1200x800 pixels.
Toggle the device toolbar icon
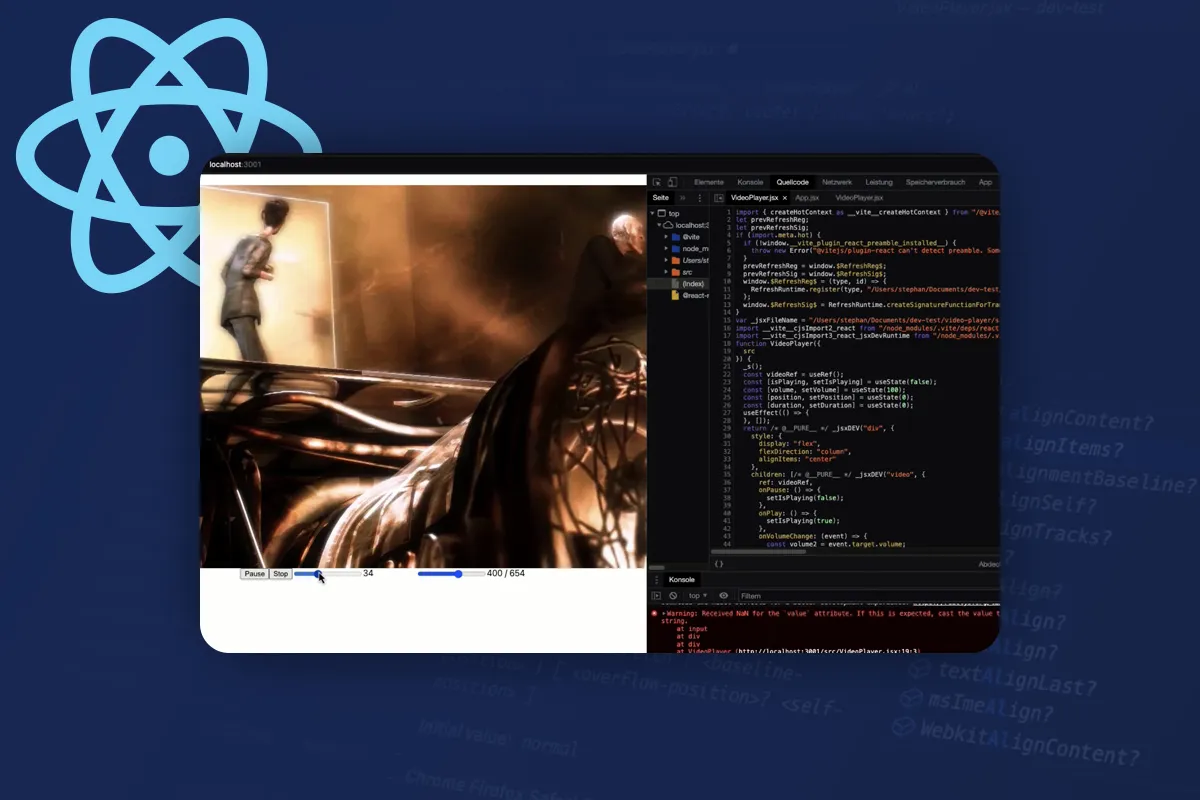[x=672, y=182]
